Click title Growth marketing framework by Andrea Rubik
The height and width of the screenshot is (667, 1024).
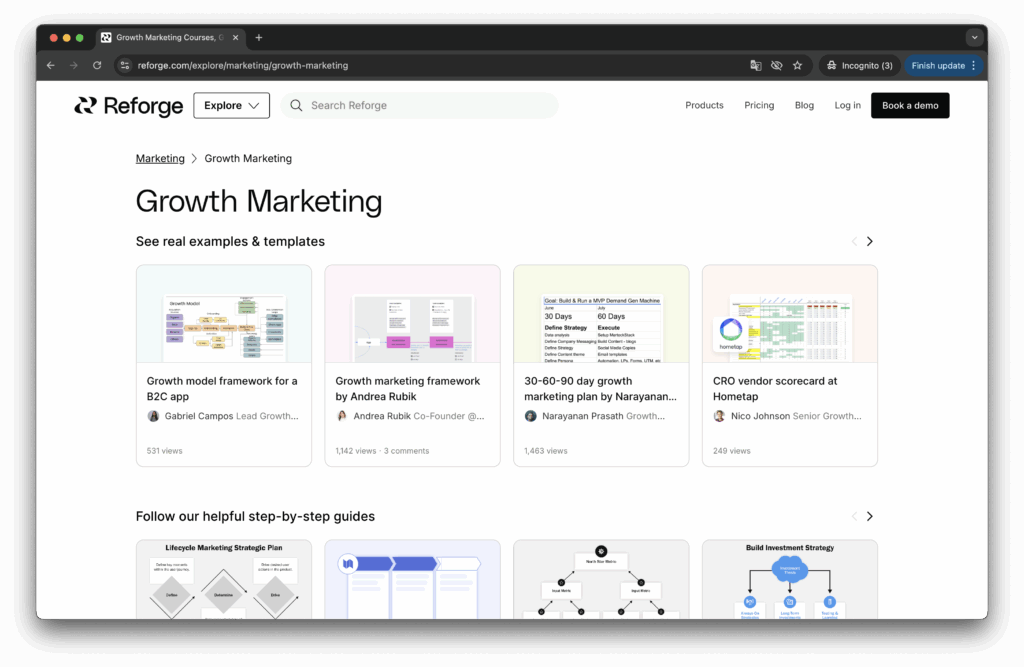coord(408,389)
